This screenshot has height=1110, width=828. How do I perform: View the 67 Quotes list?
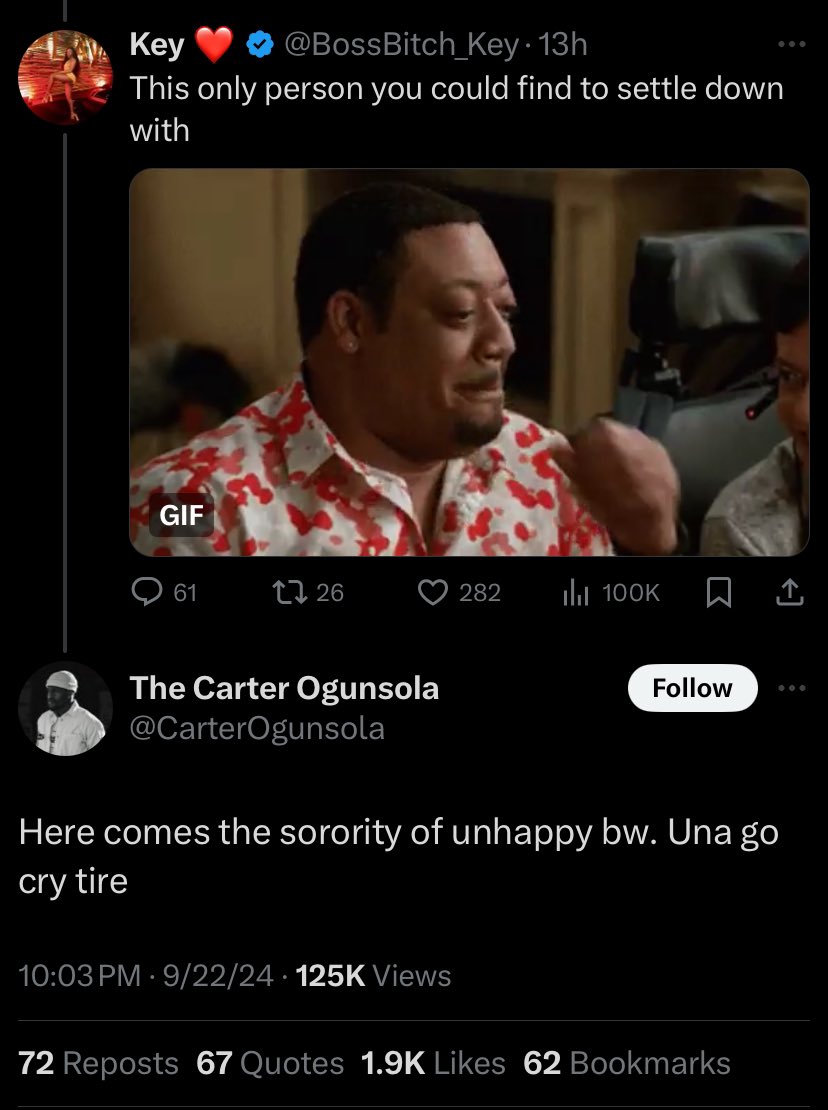270,1063
